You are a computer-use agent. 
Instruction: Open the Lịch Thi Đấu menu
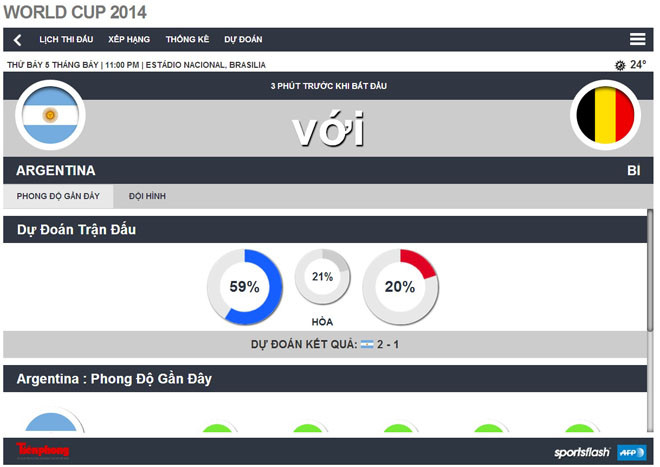click(x=66, y=40)
